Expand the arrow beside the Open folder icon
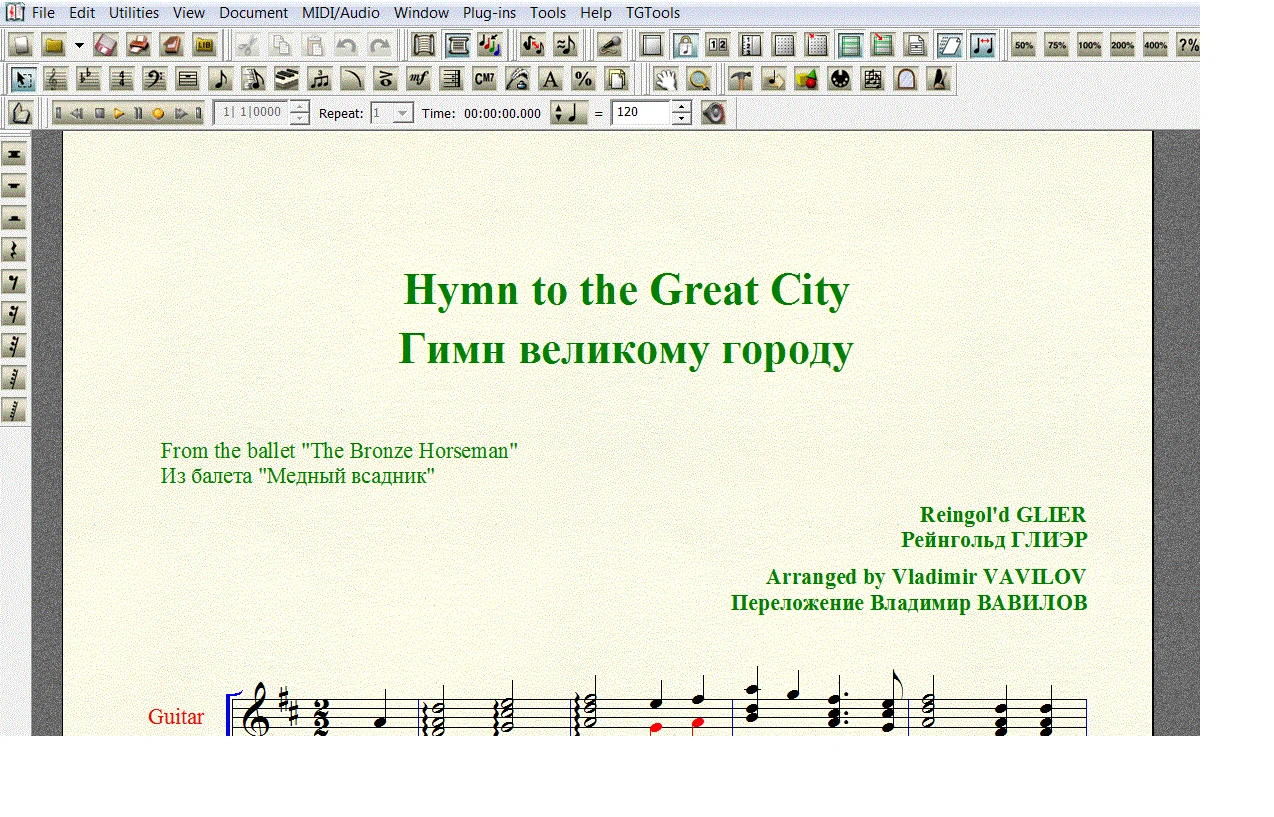Viewport: 1274px width, 817px height. coord(79,45)
